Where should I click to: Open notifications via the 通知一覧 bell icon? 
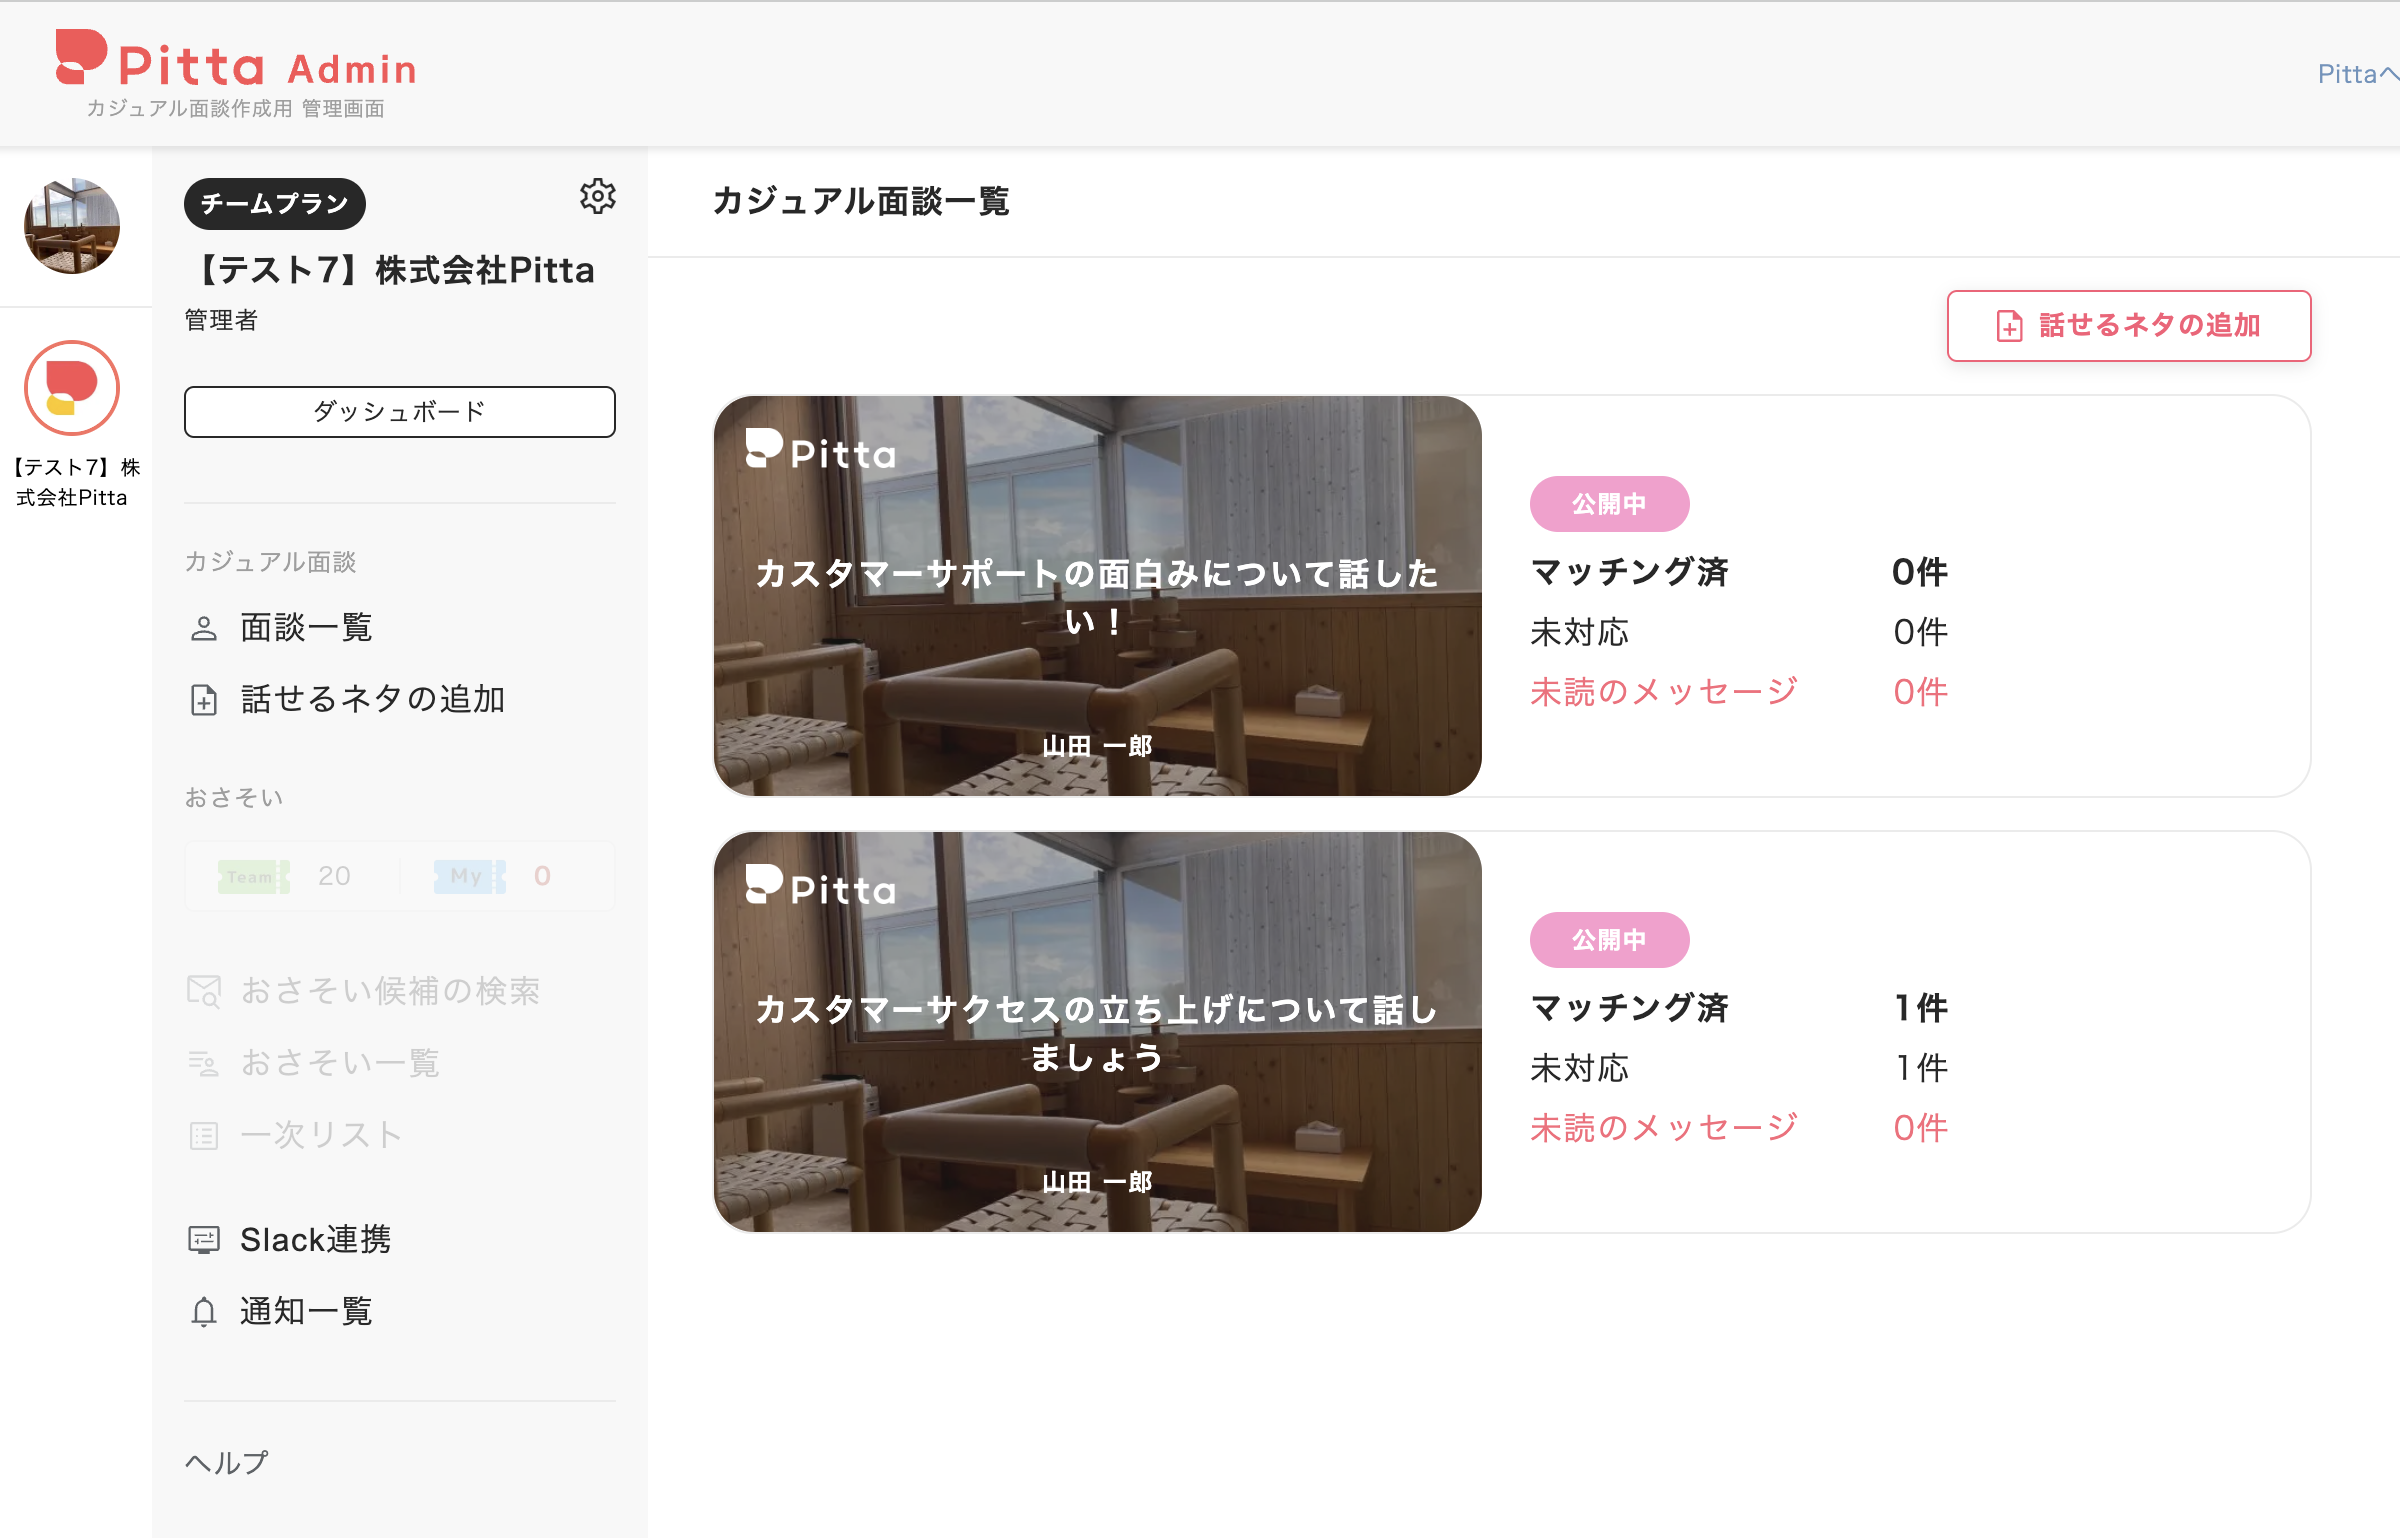pos(204,1311)
